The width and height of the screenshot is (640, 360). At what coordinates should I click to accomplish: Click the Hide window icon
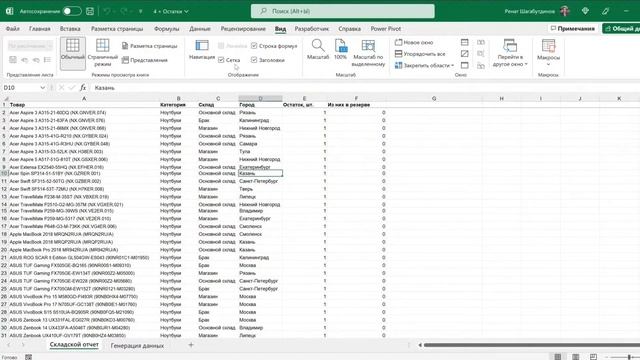pyautogui.click(x=464, y=53)
